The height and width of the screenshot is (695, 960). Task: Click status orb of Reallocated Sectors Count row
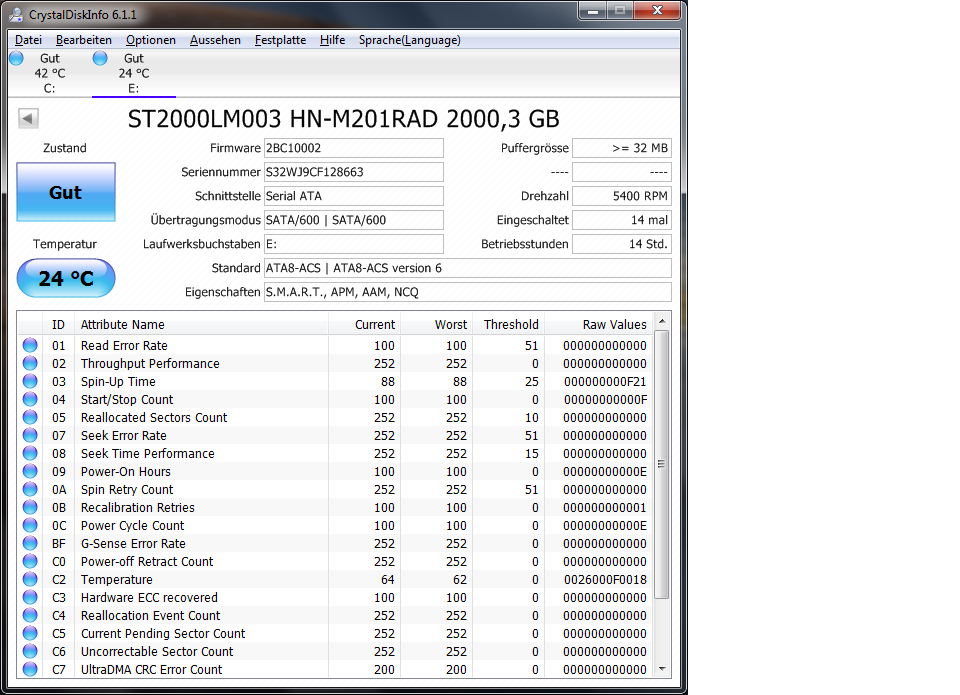tap(30, 417)
